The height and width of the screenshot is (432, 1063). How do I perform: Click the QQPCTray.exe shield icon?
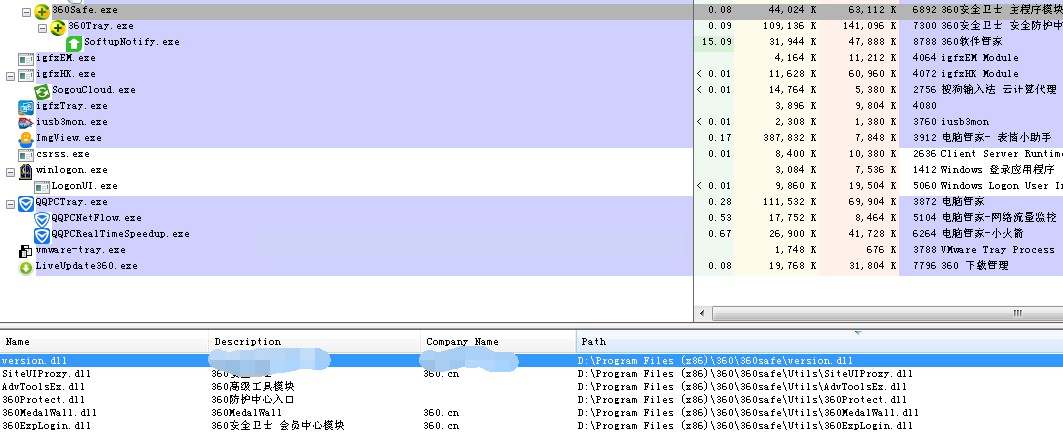pos(26,203)
